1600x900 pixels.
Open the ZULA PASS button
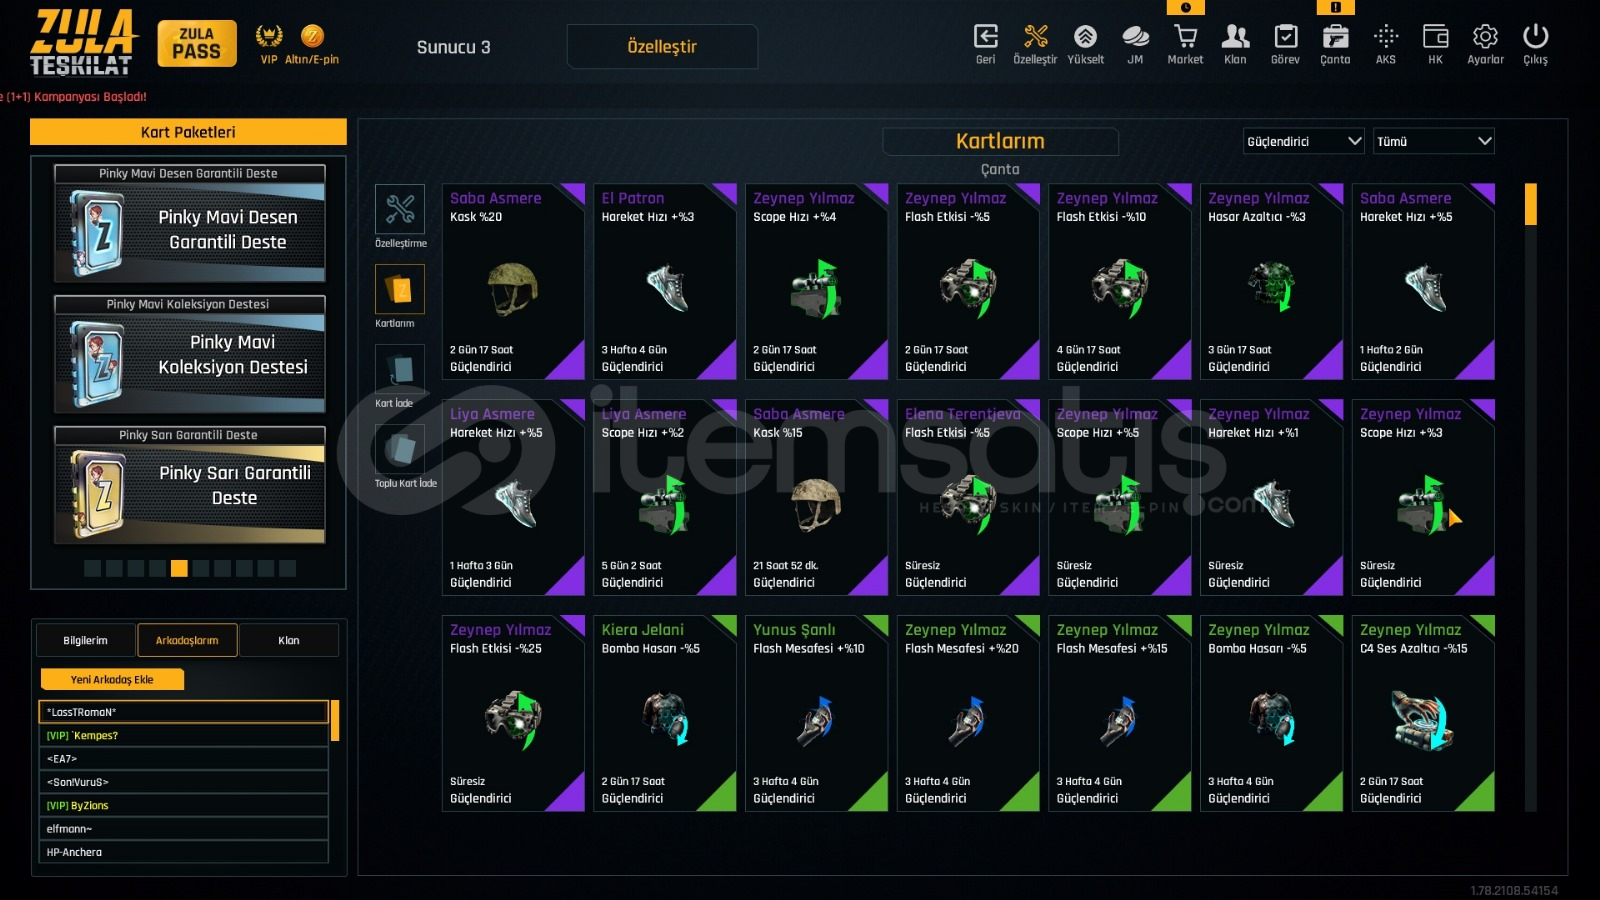[x=197, y=44]
